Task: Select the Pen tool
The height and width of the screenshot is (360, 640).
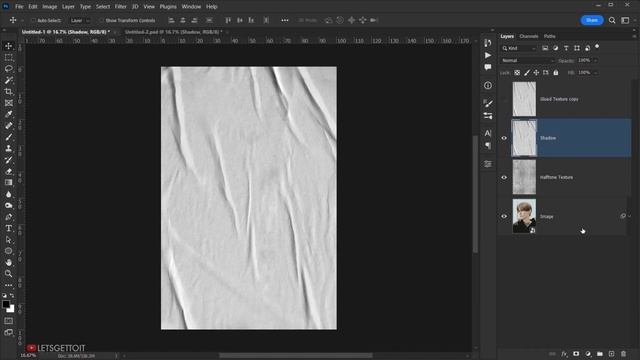Action: (x=9, y=217)
